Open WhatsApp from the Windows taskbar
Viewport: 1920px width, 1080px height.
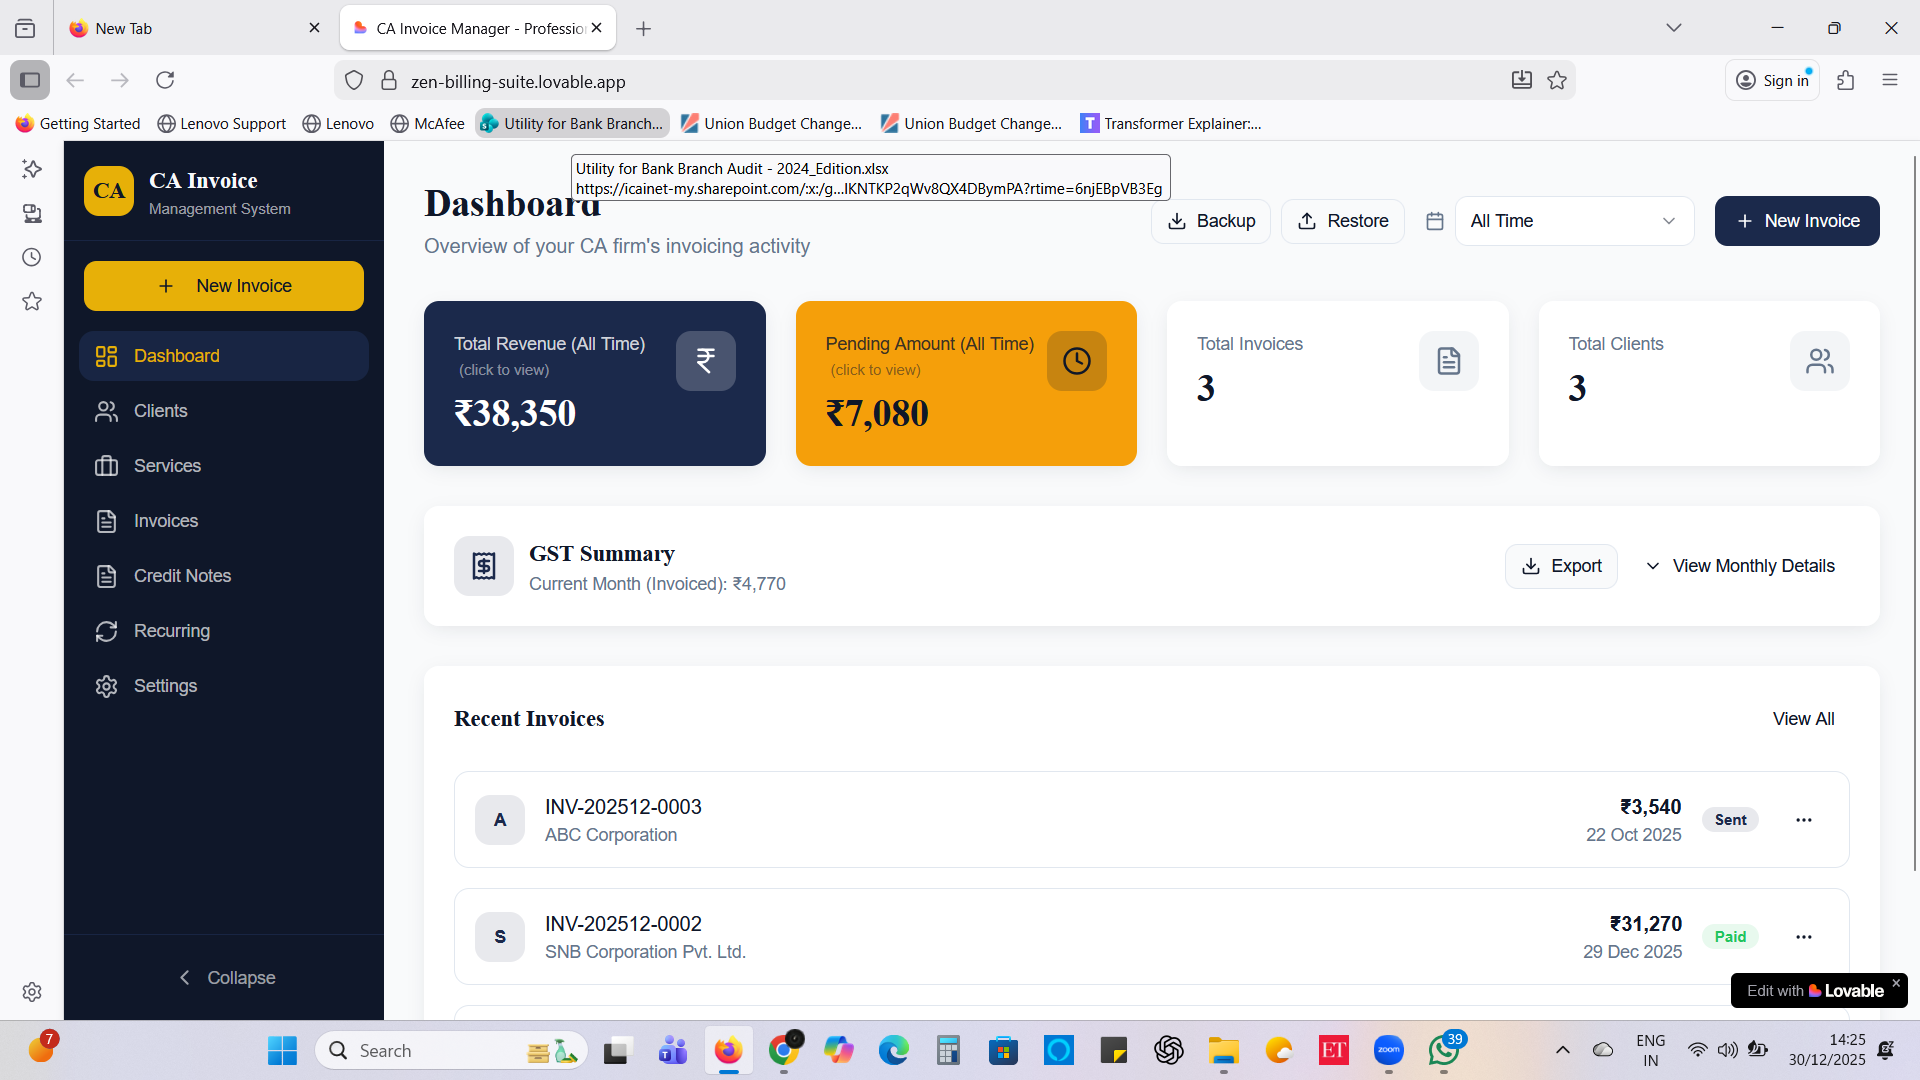(1443, 1050)
